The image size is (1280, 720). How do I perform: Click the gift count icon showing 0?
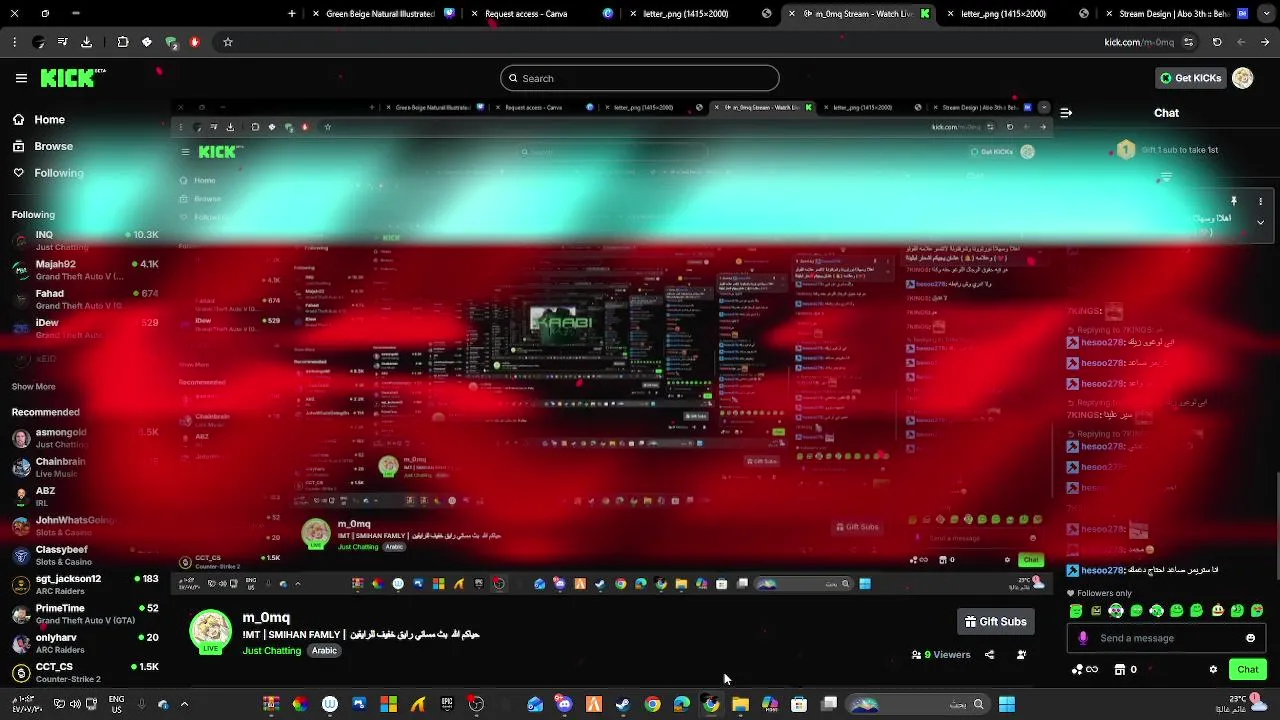click(x=1126, y=670)
